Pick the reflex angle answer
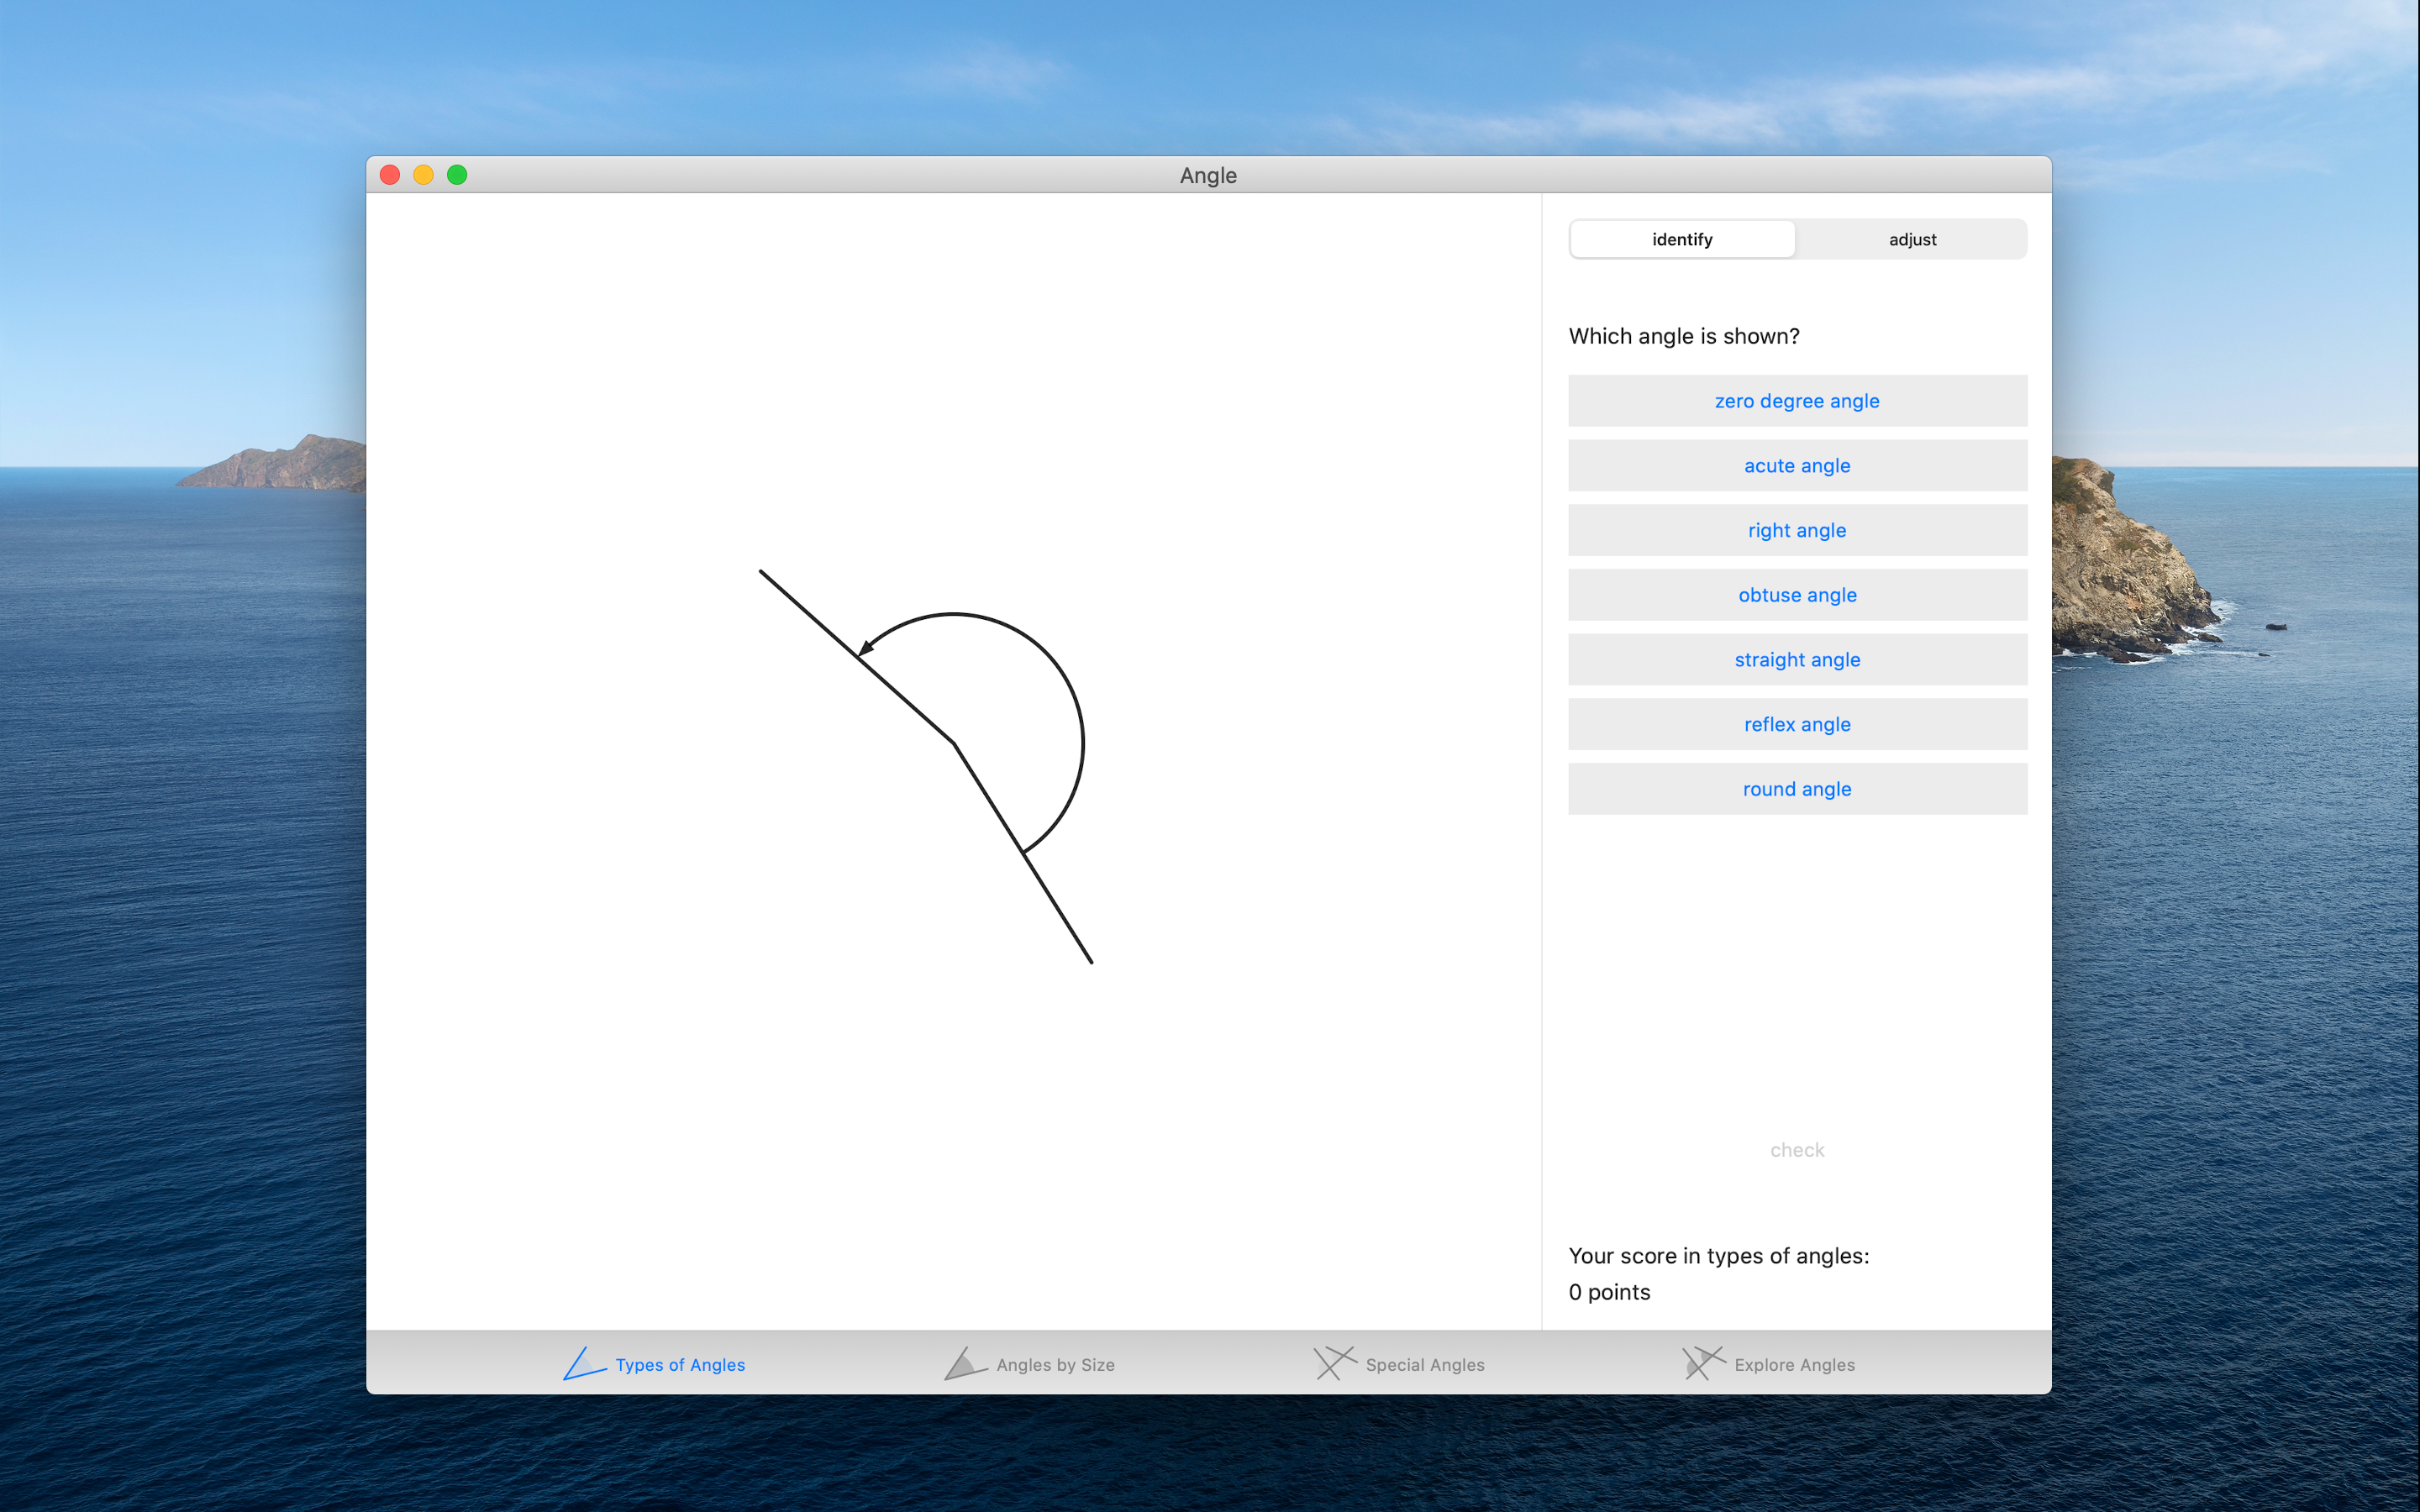 coord(1797,724)
